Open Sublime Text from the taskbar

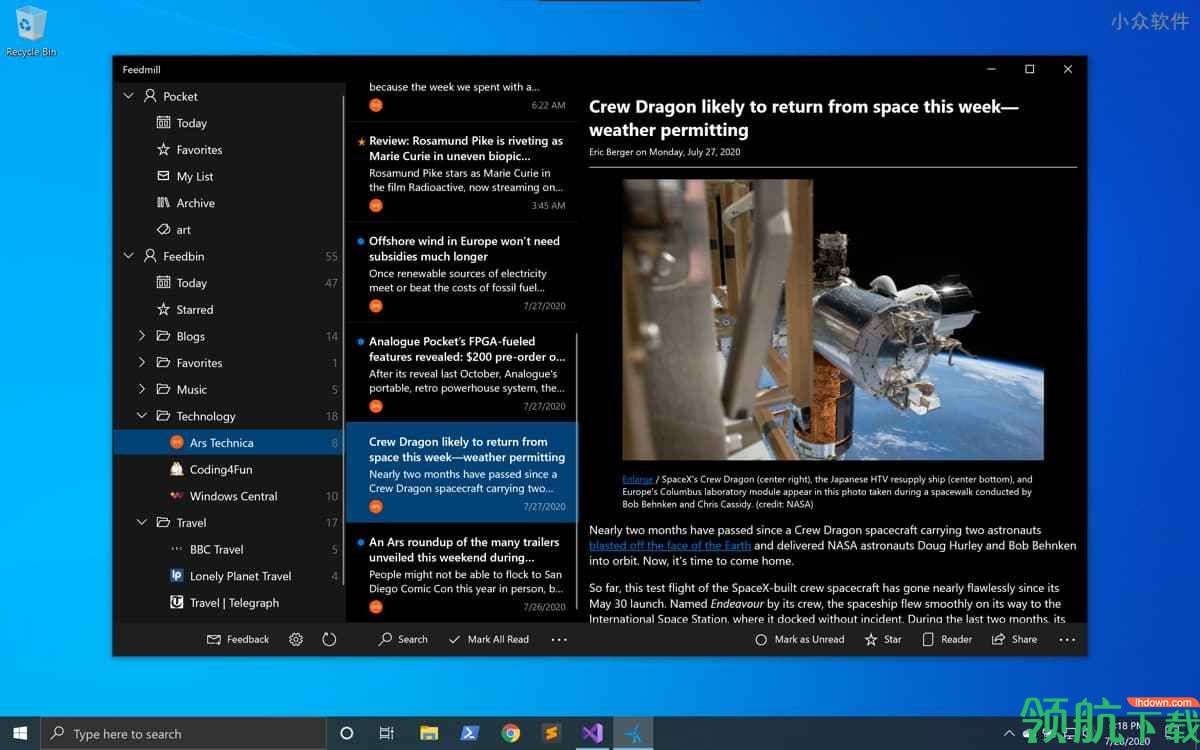click(x=551, y=733)
